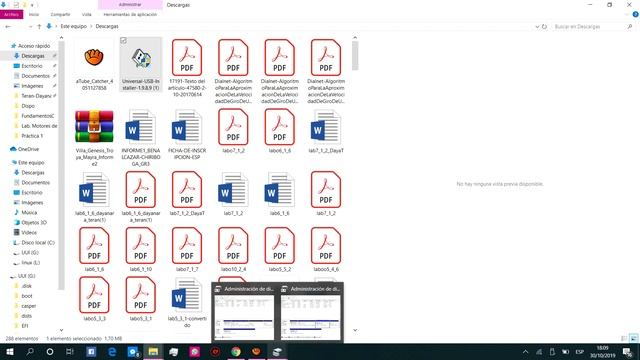Open the Compartir ribbon tab

pos(60,14)
